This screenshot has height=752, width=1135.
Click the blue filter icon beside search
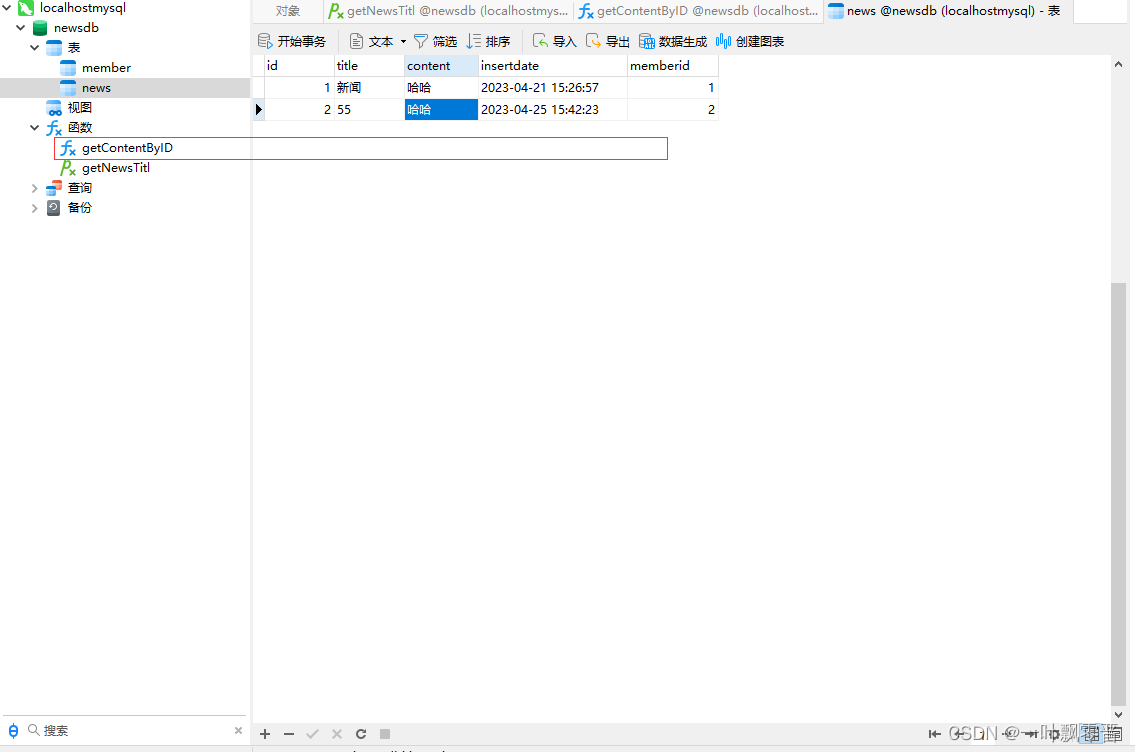(x=13, y=730)
